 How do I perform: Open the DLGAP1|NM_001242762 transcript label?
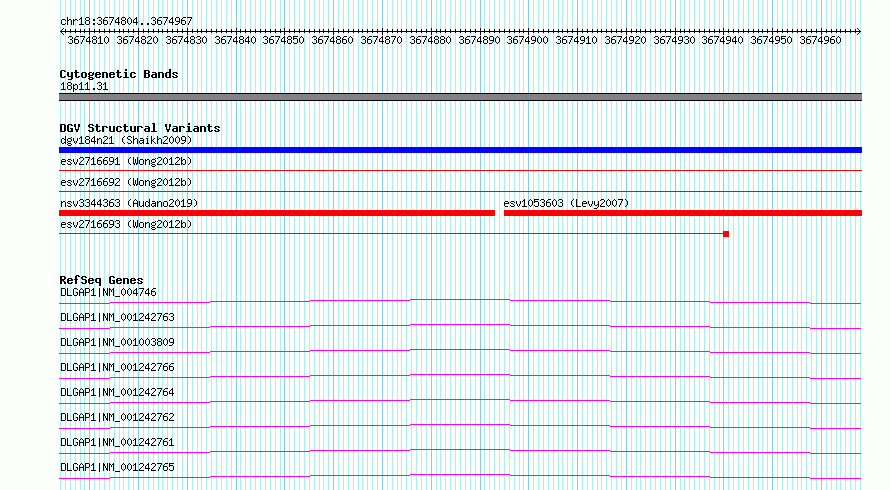[x=117, y=417]
